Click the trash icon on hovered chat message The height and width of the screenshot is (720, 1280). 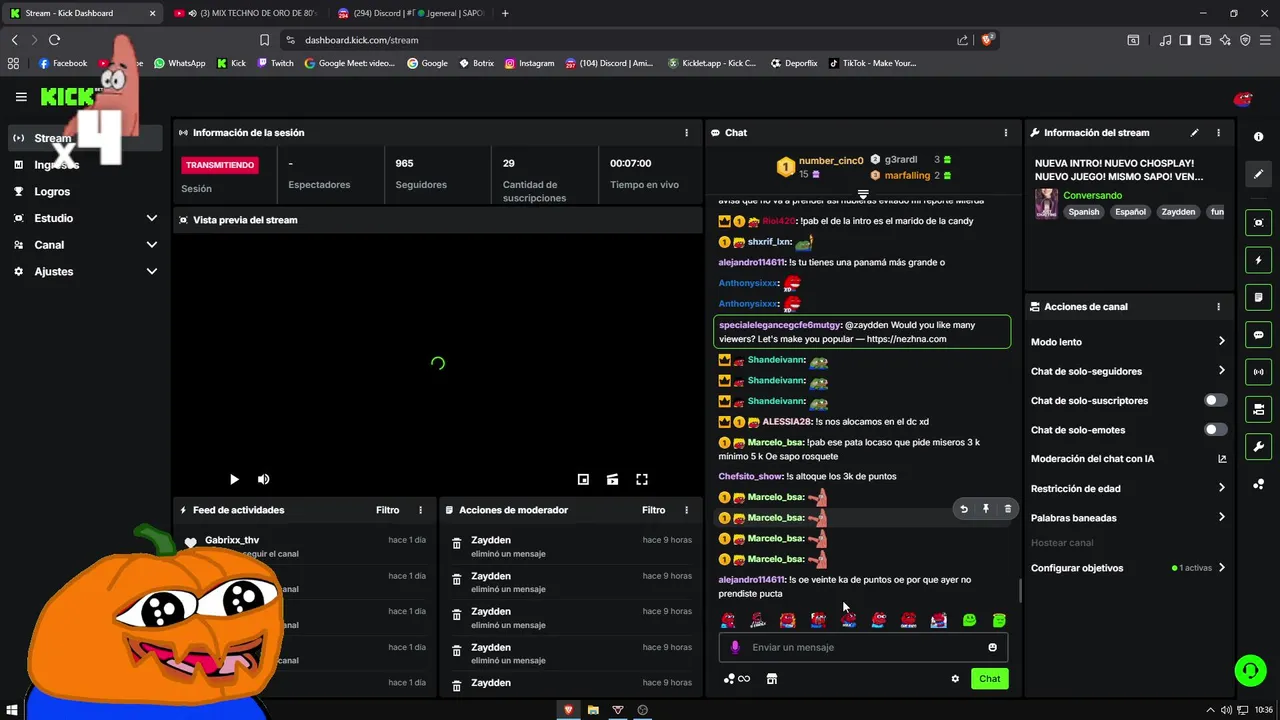(x=1007, y=509)
